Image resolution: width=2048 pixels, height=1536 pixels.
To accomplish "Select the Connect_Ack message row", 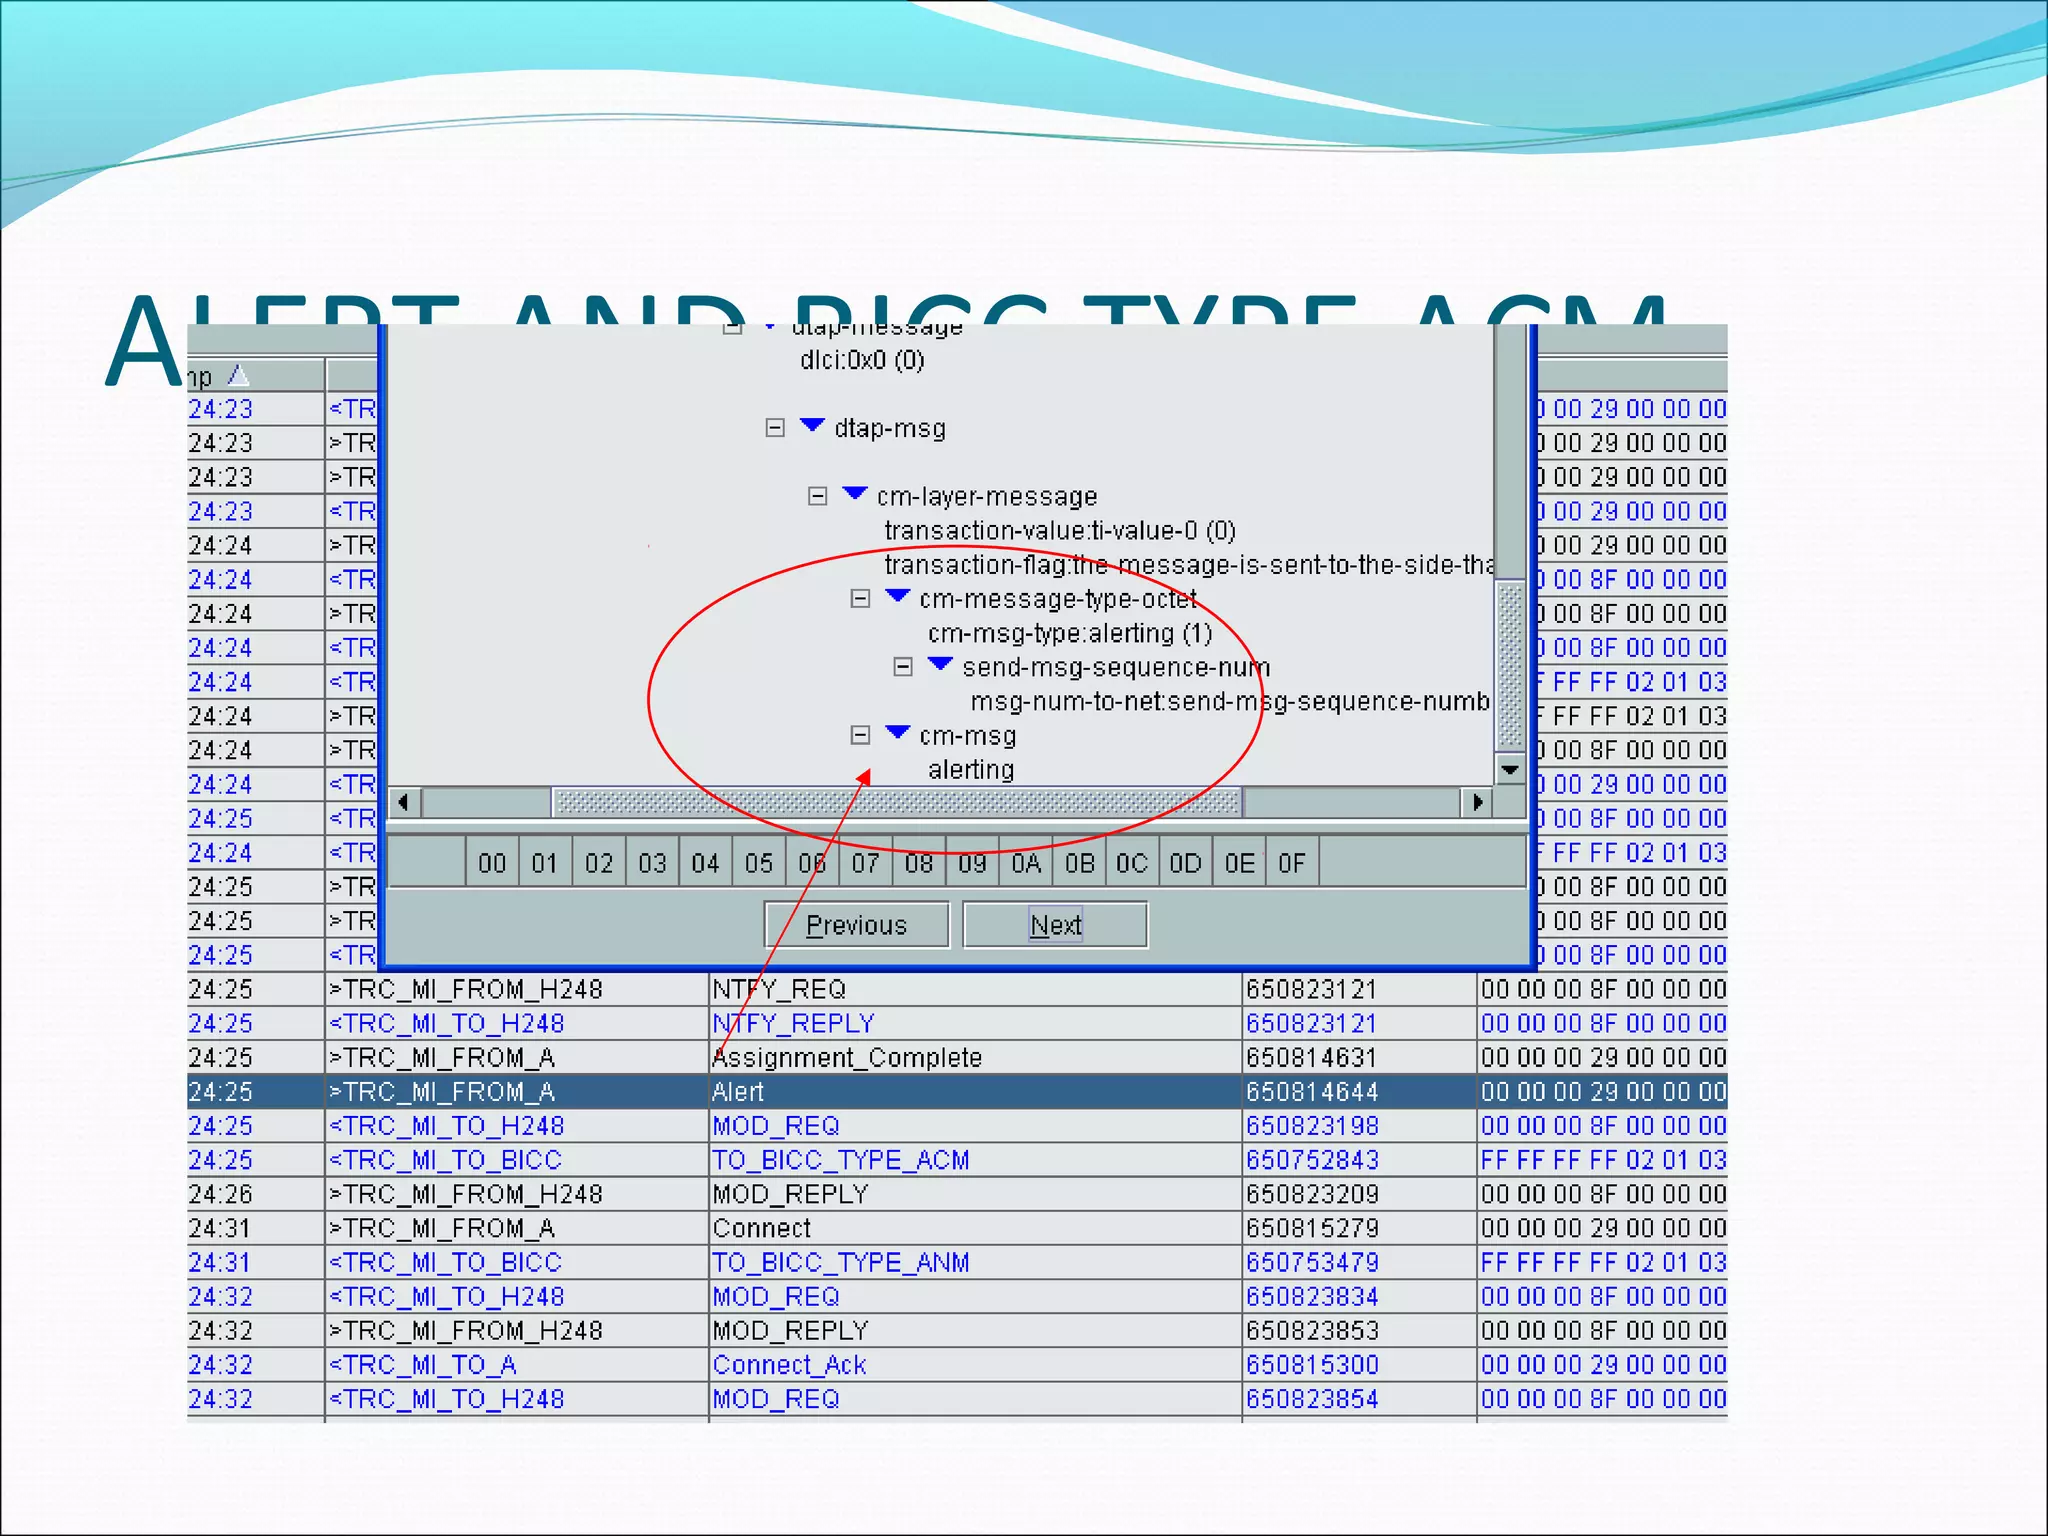I will click(957, 1365).
